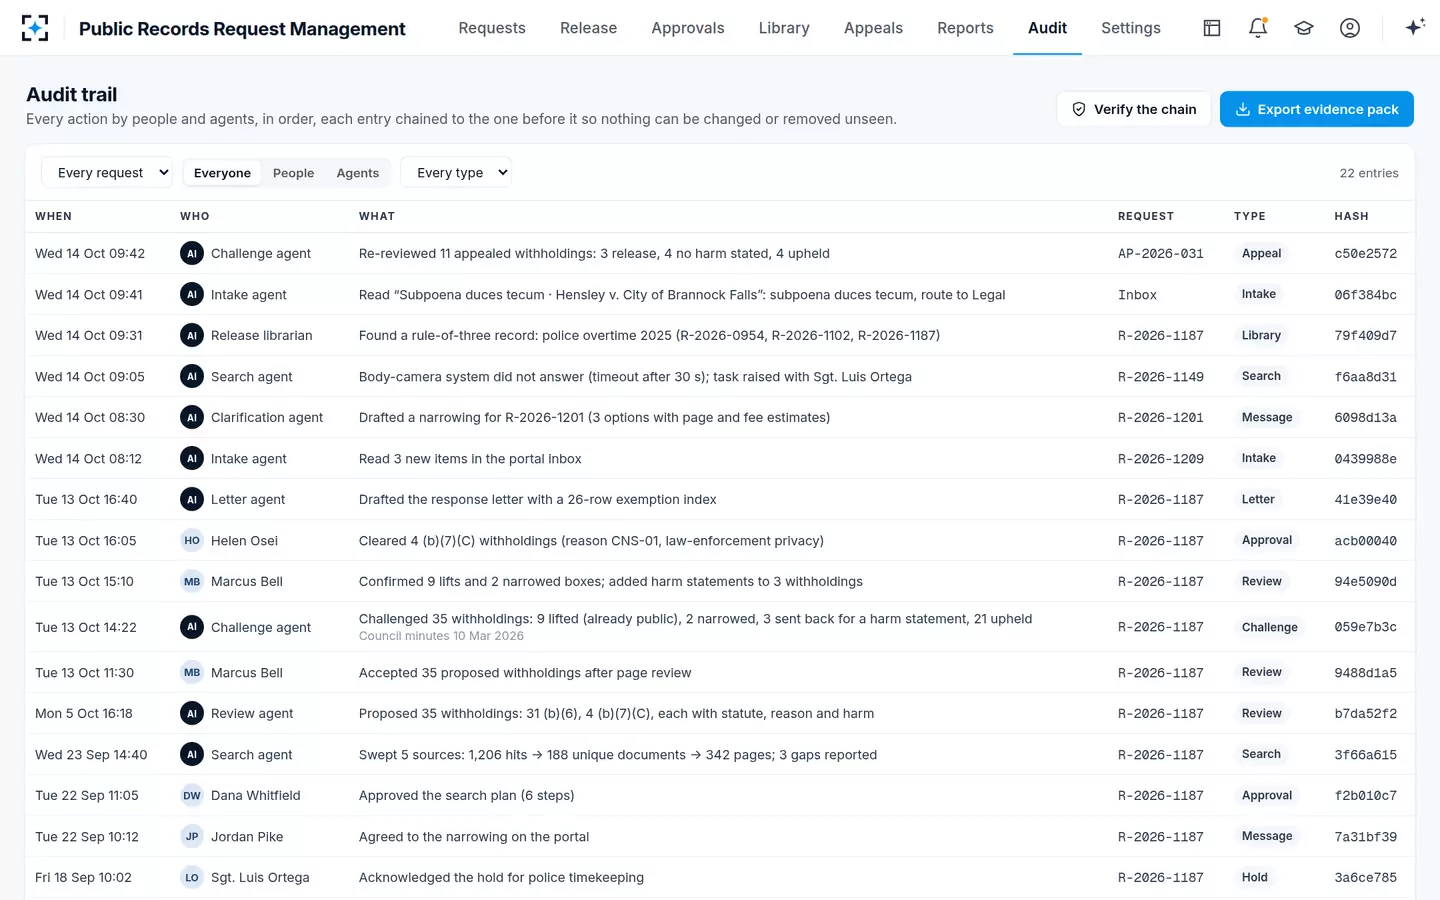Viewport: 1440px width, 900px height.
Task: Click the Library type badge
Action: 1261,335
